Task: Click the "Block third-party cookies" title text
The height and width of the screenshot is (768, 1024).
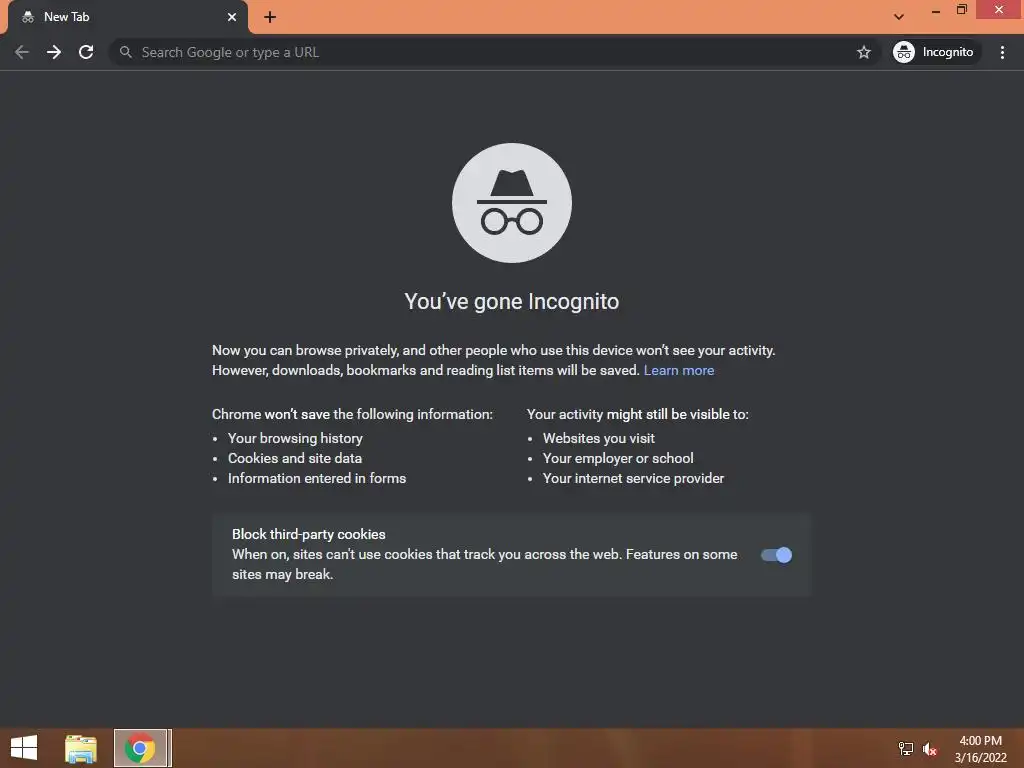Action: click(309, 534)
